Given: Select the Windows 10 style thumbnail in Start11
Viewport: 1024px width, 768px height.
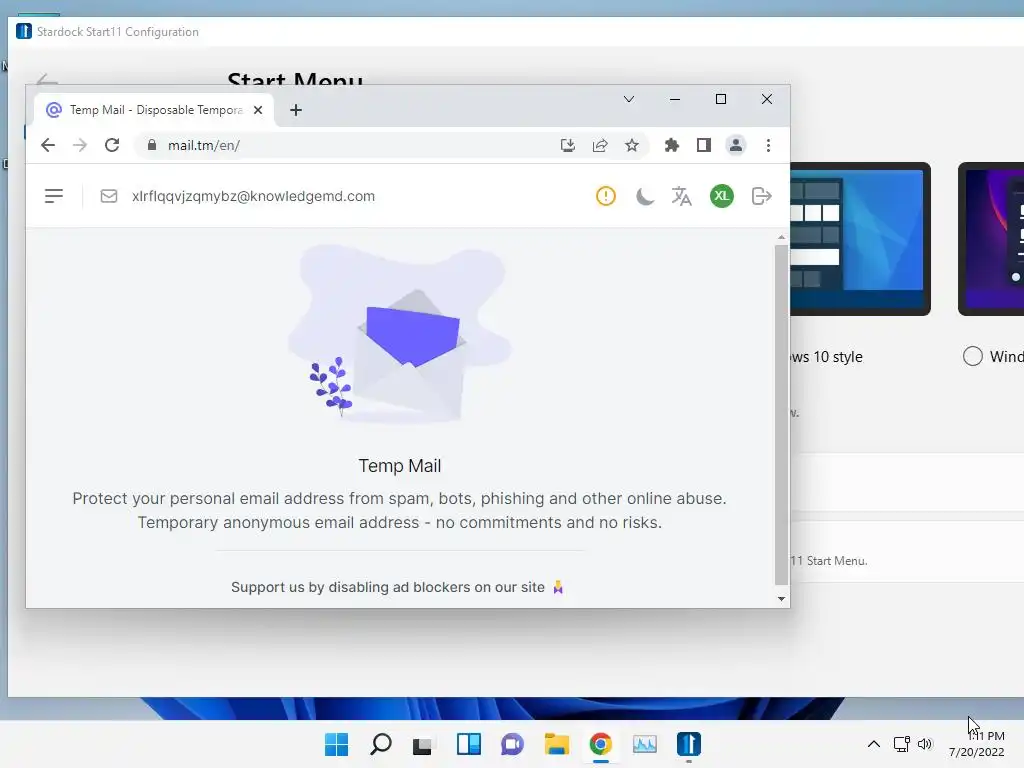Looking at the screenshot, I should point(860,239).
